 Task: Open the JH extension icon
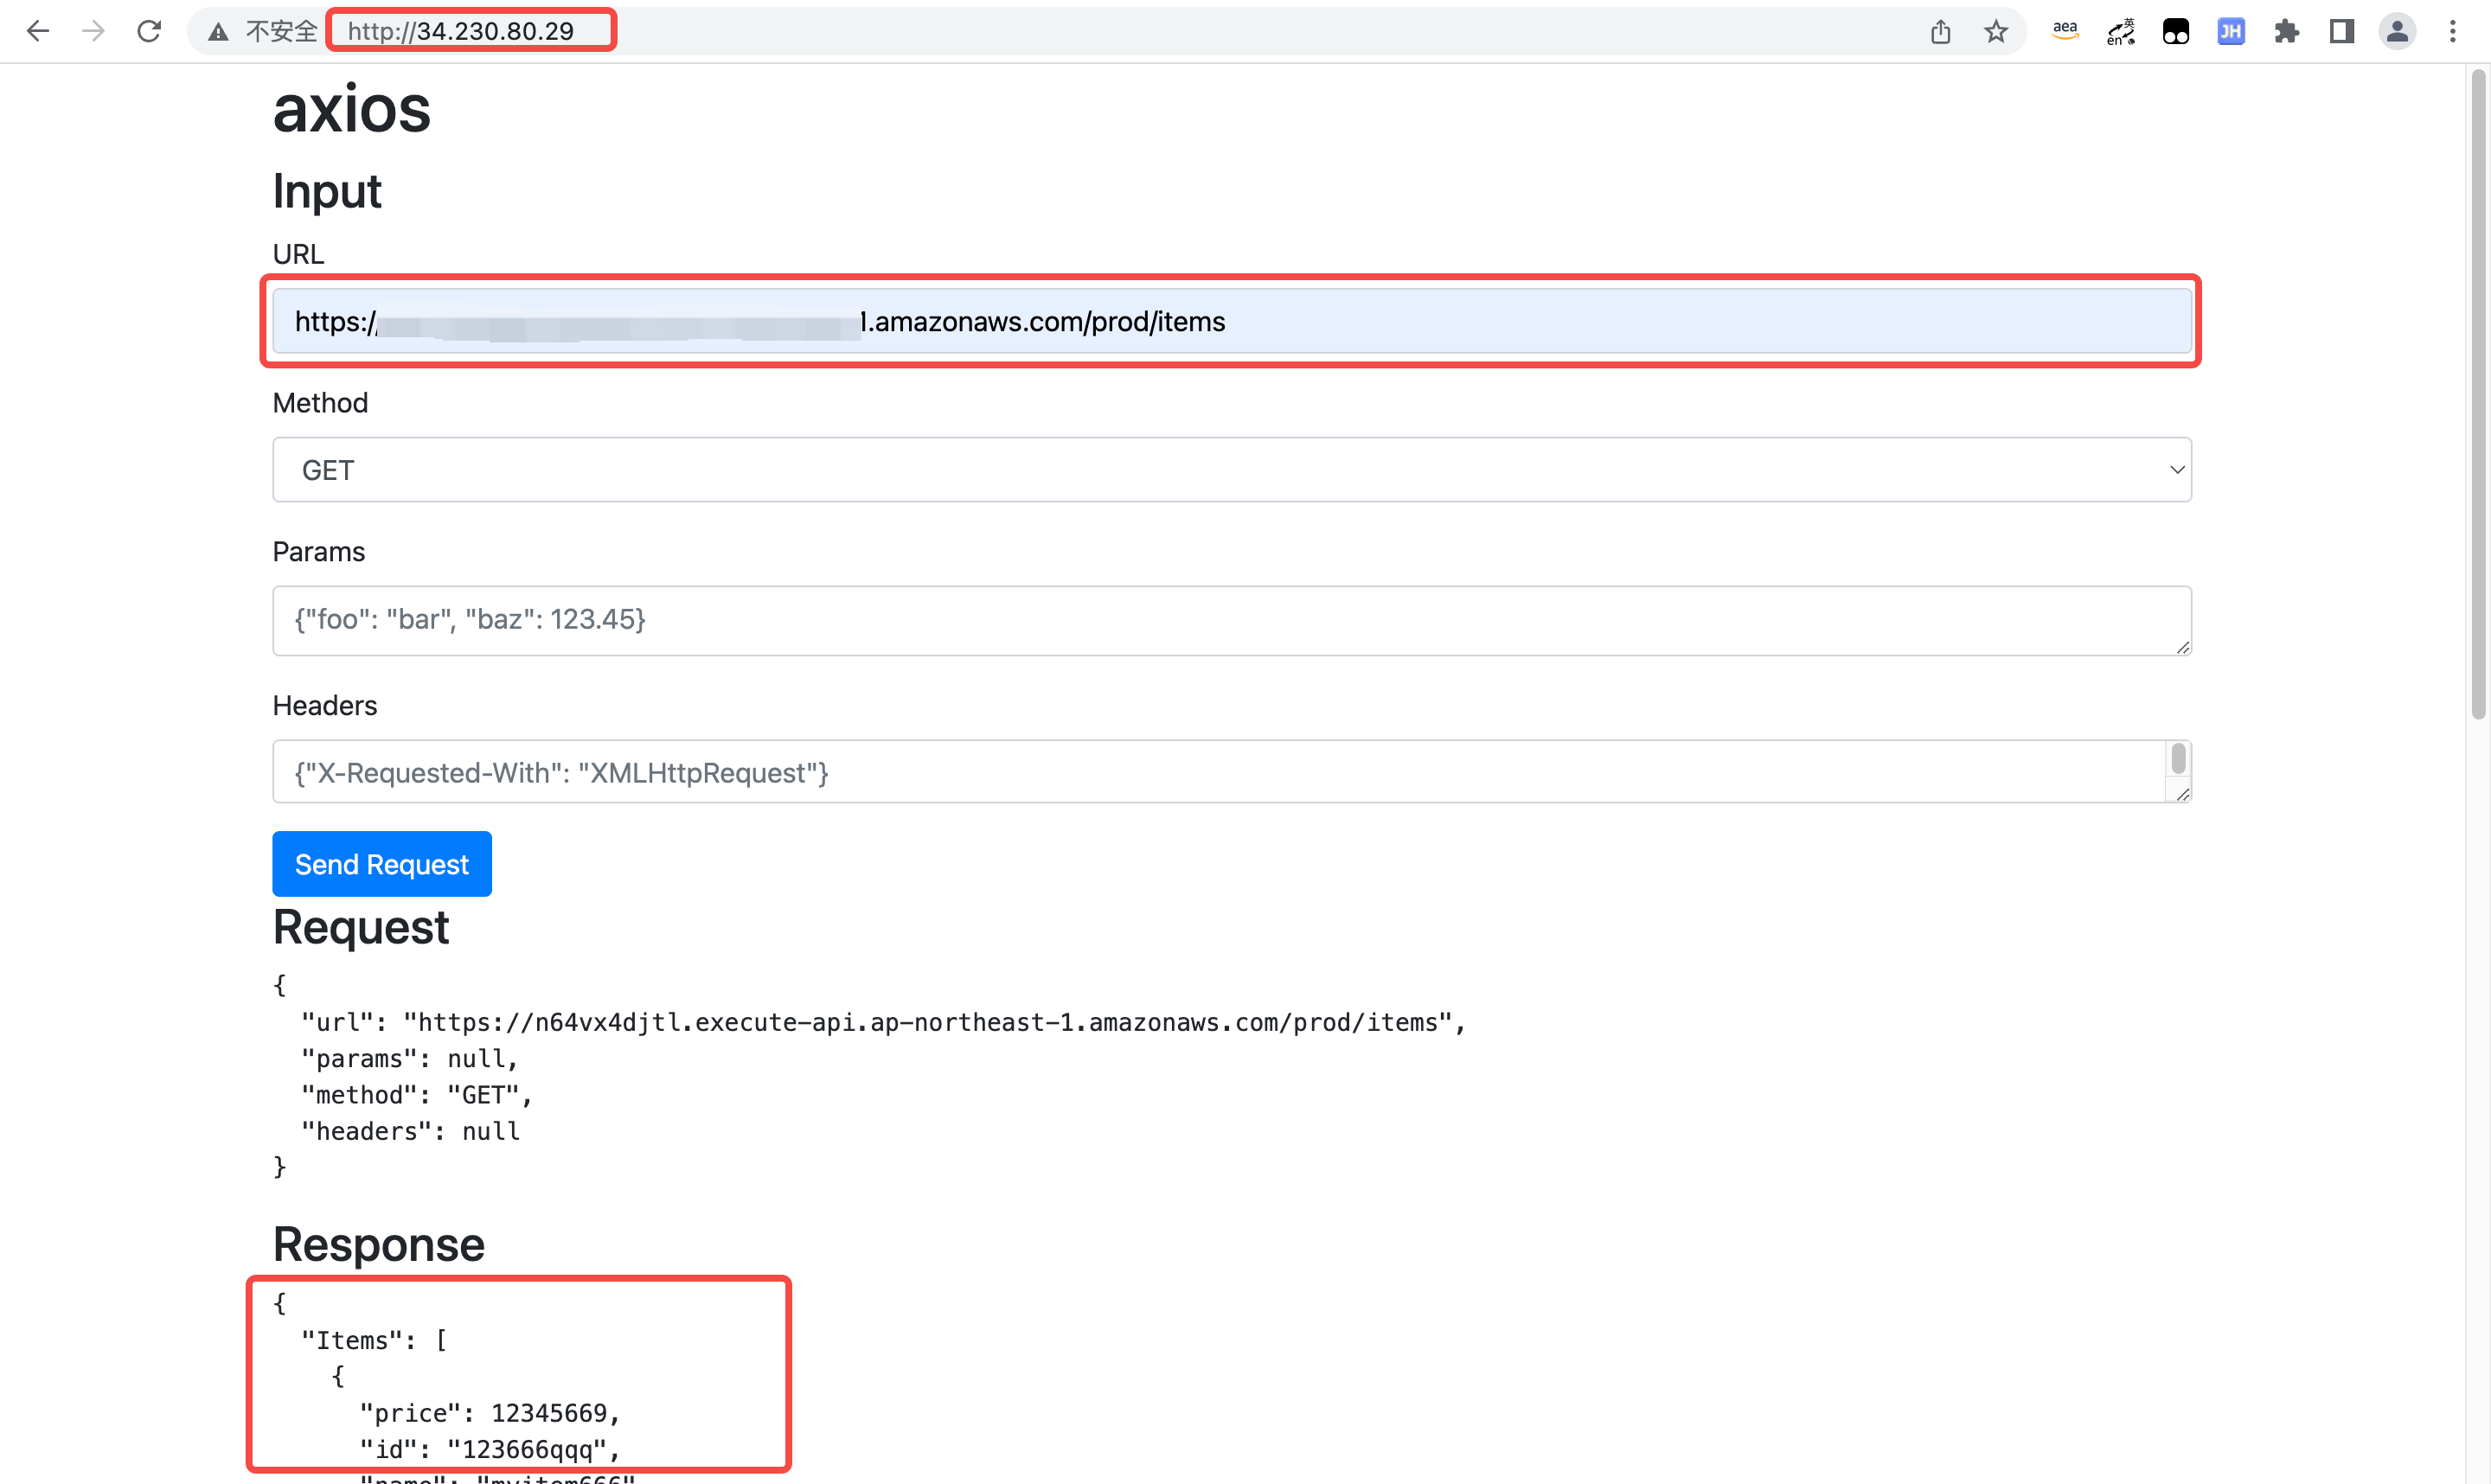(2231, 31)
